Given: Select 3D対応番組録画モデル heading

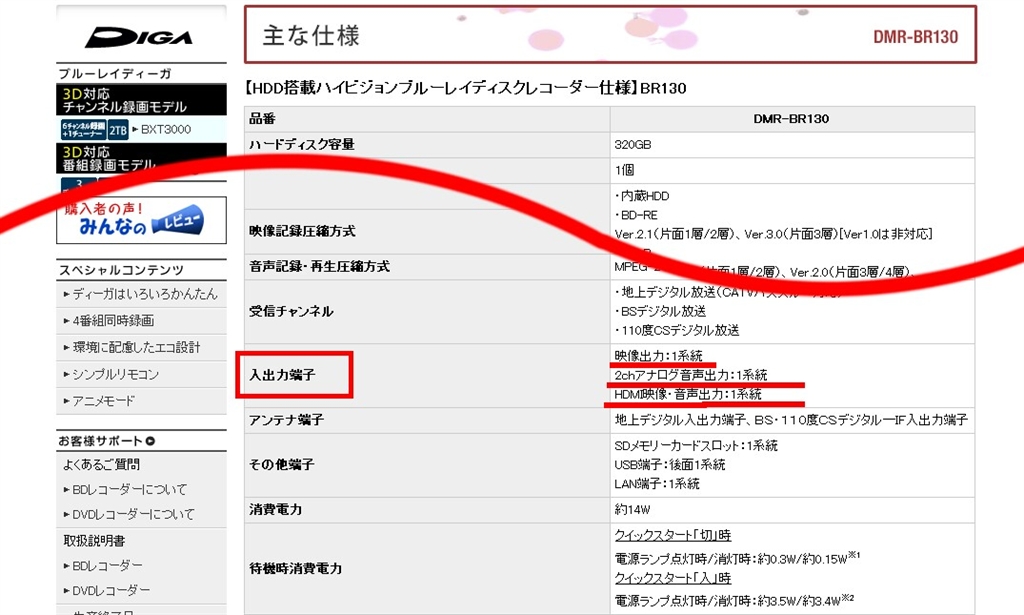Looking at the screenshot, I should tap(141, 158).
